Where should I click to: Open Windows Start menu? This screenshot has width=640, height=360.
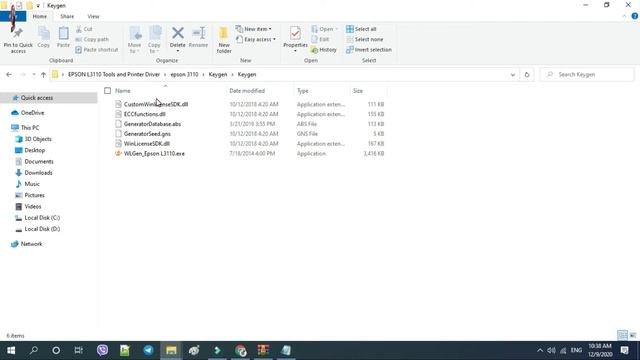click(11, 350)
